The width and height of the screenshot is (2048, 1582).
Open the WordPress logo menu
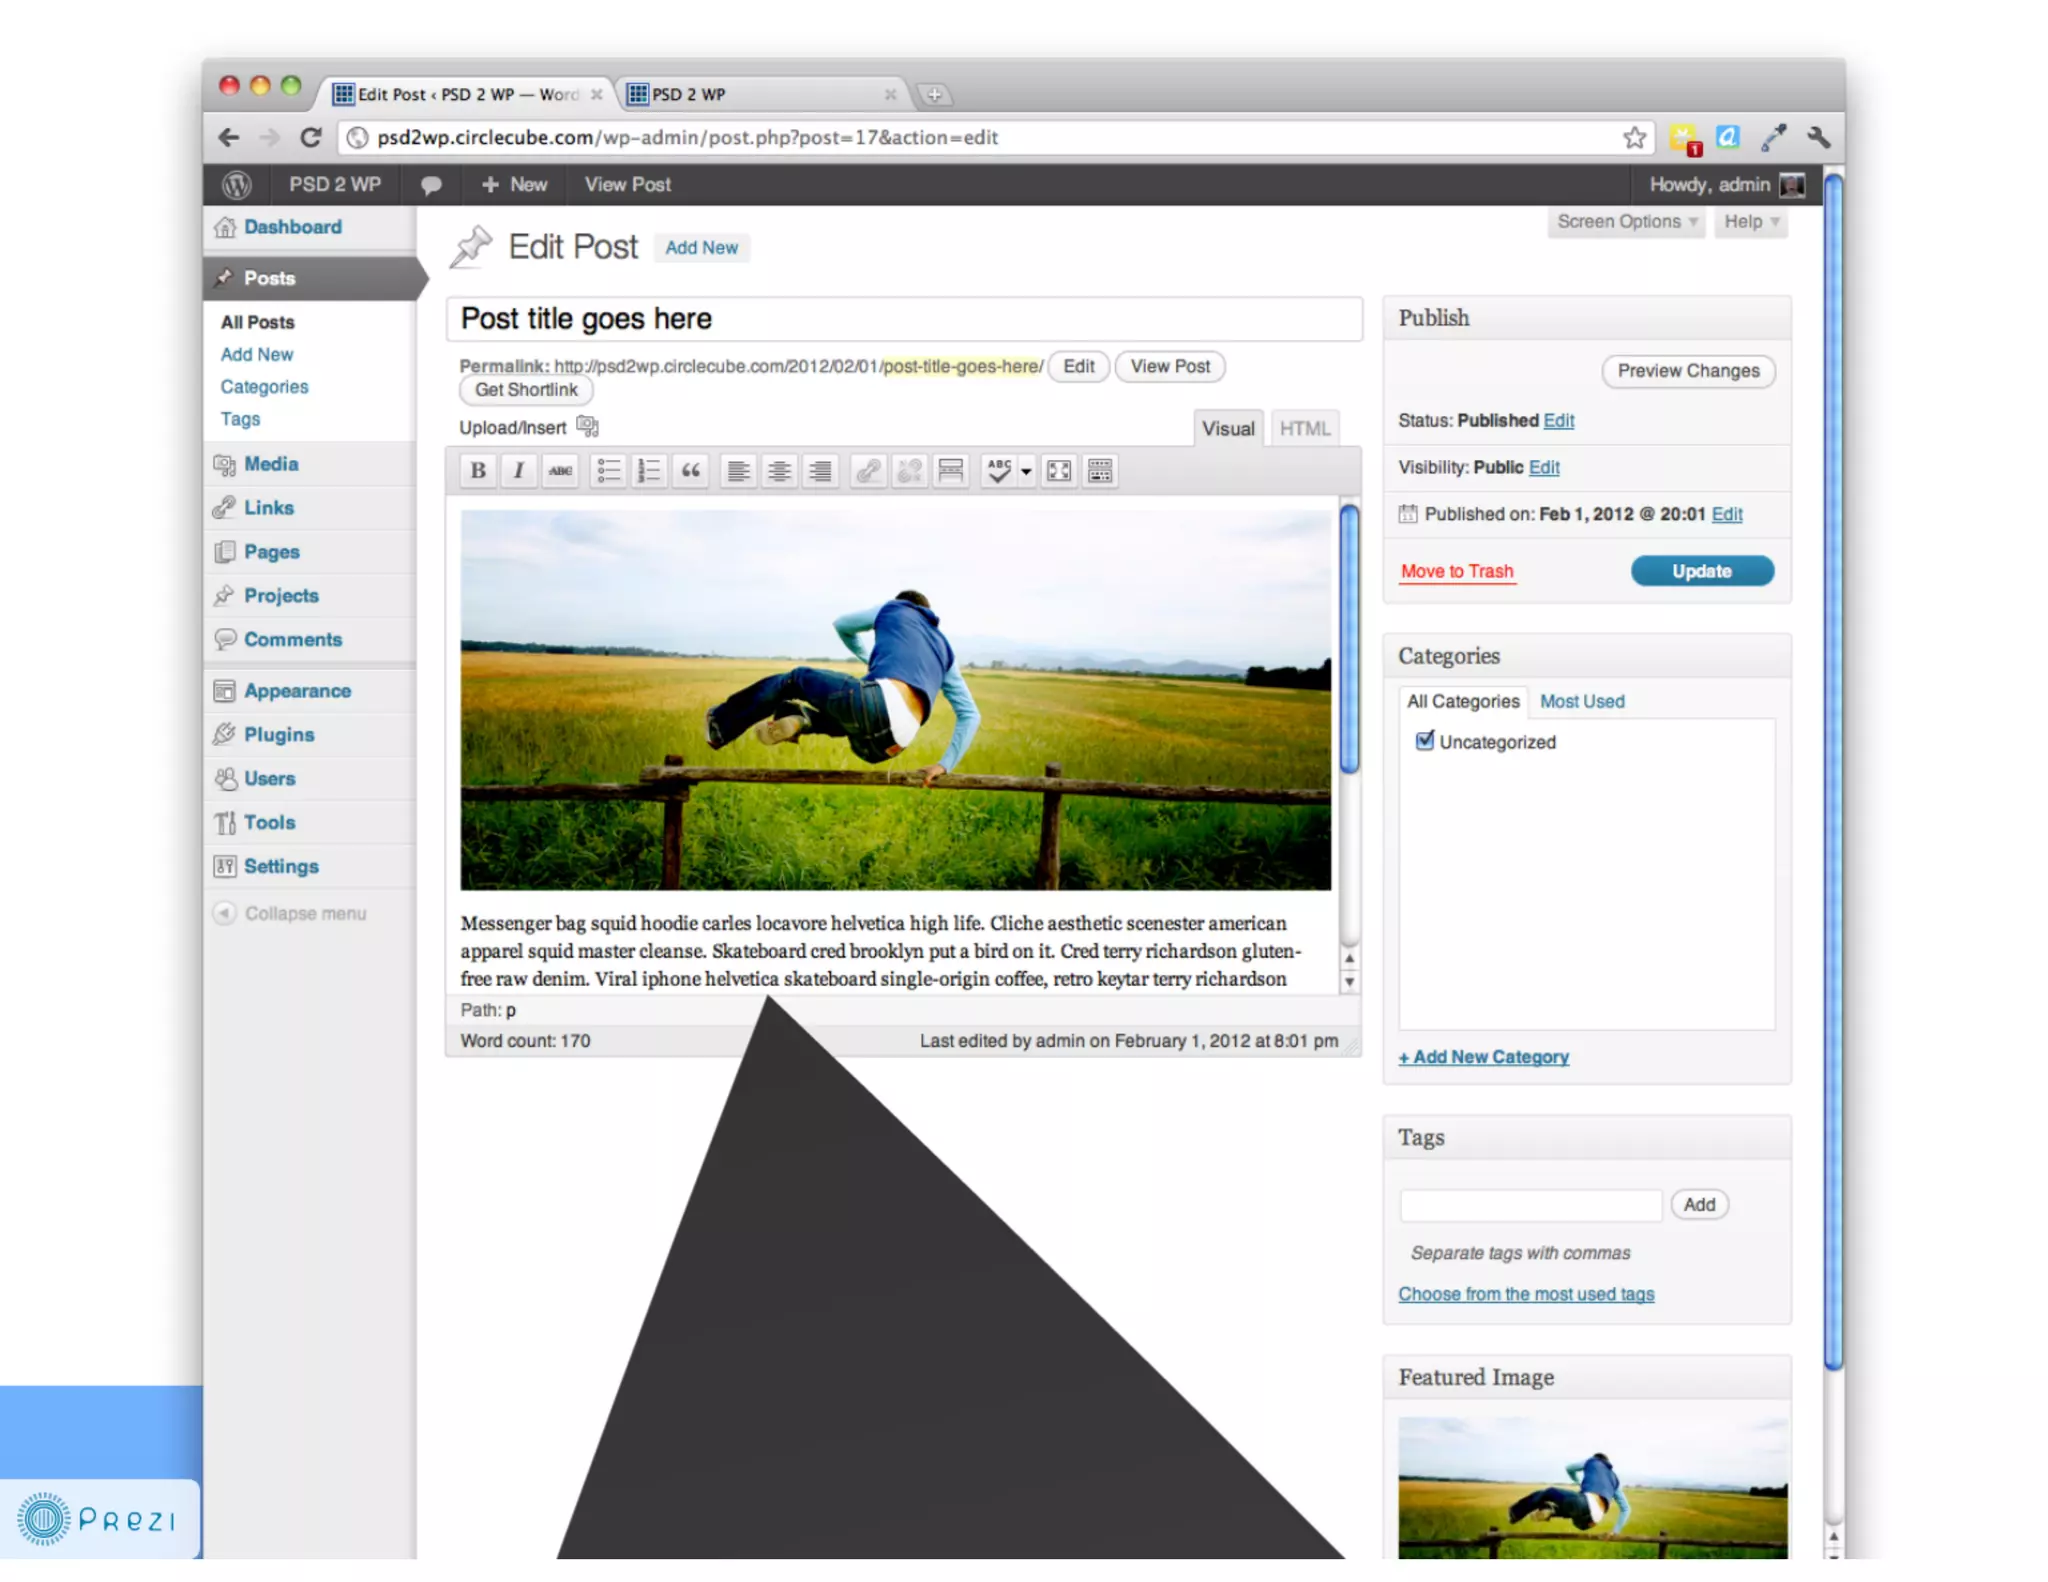pyautogui.click(x=236, y=184)
